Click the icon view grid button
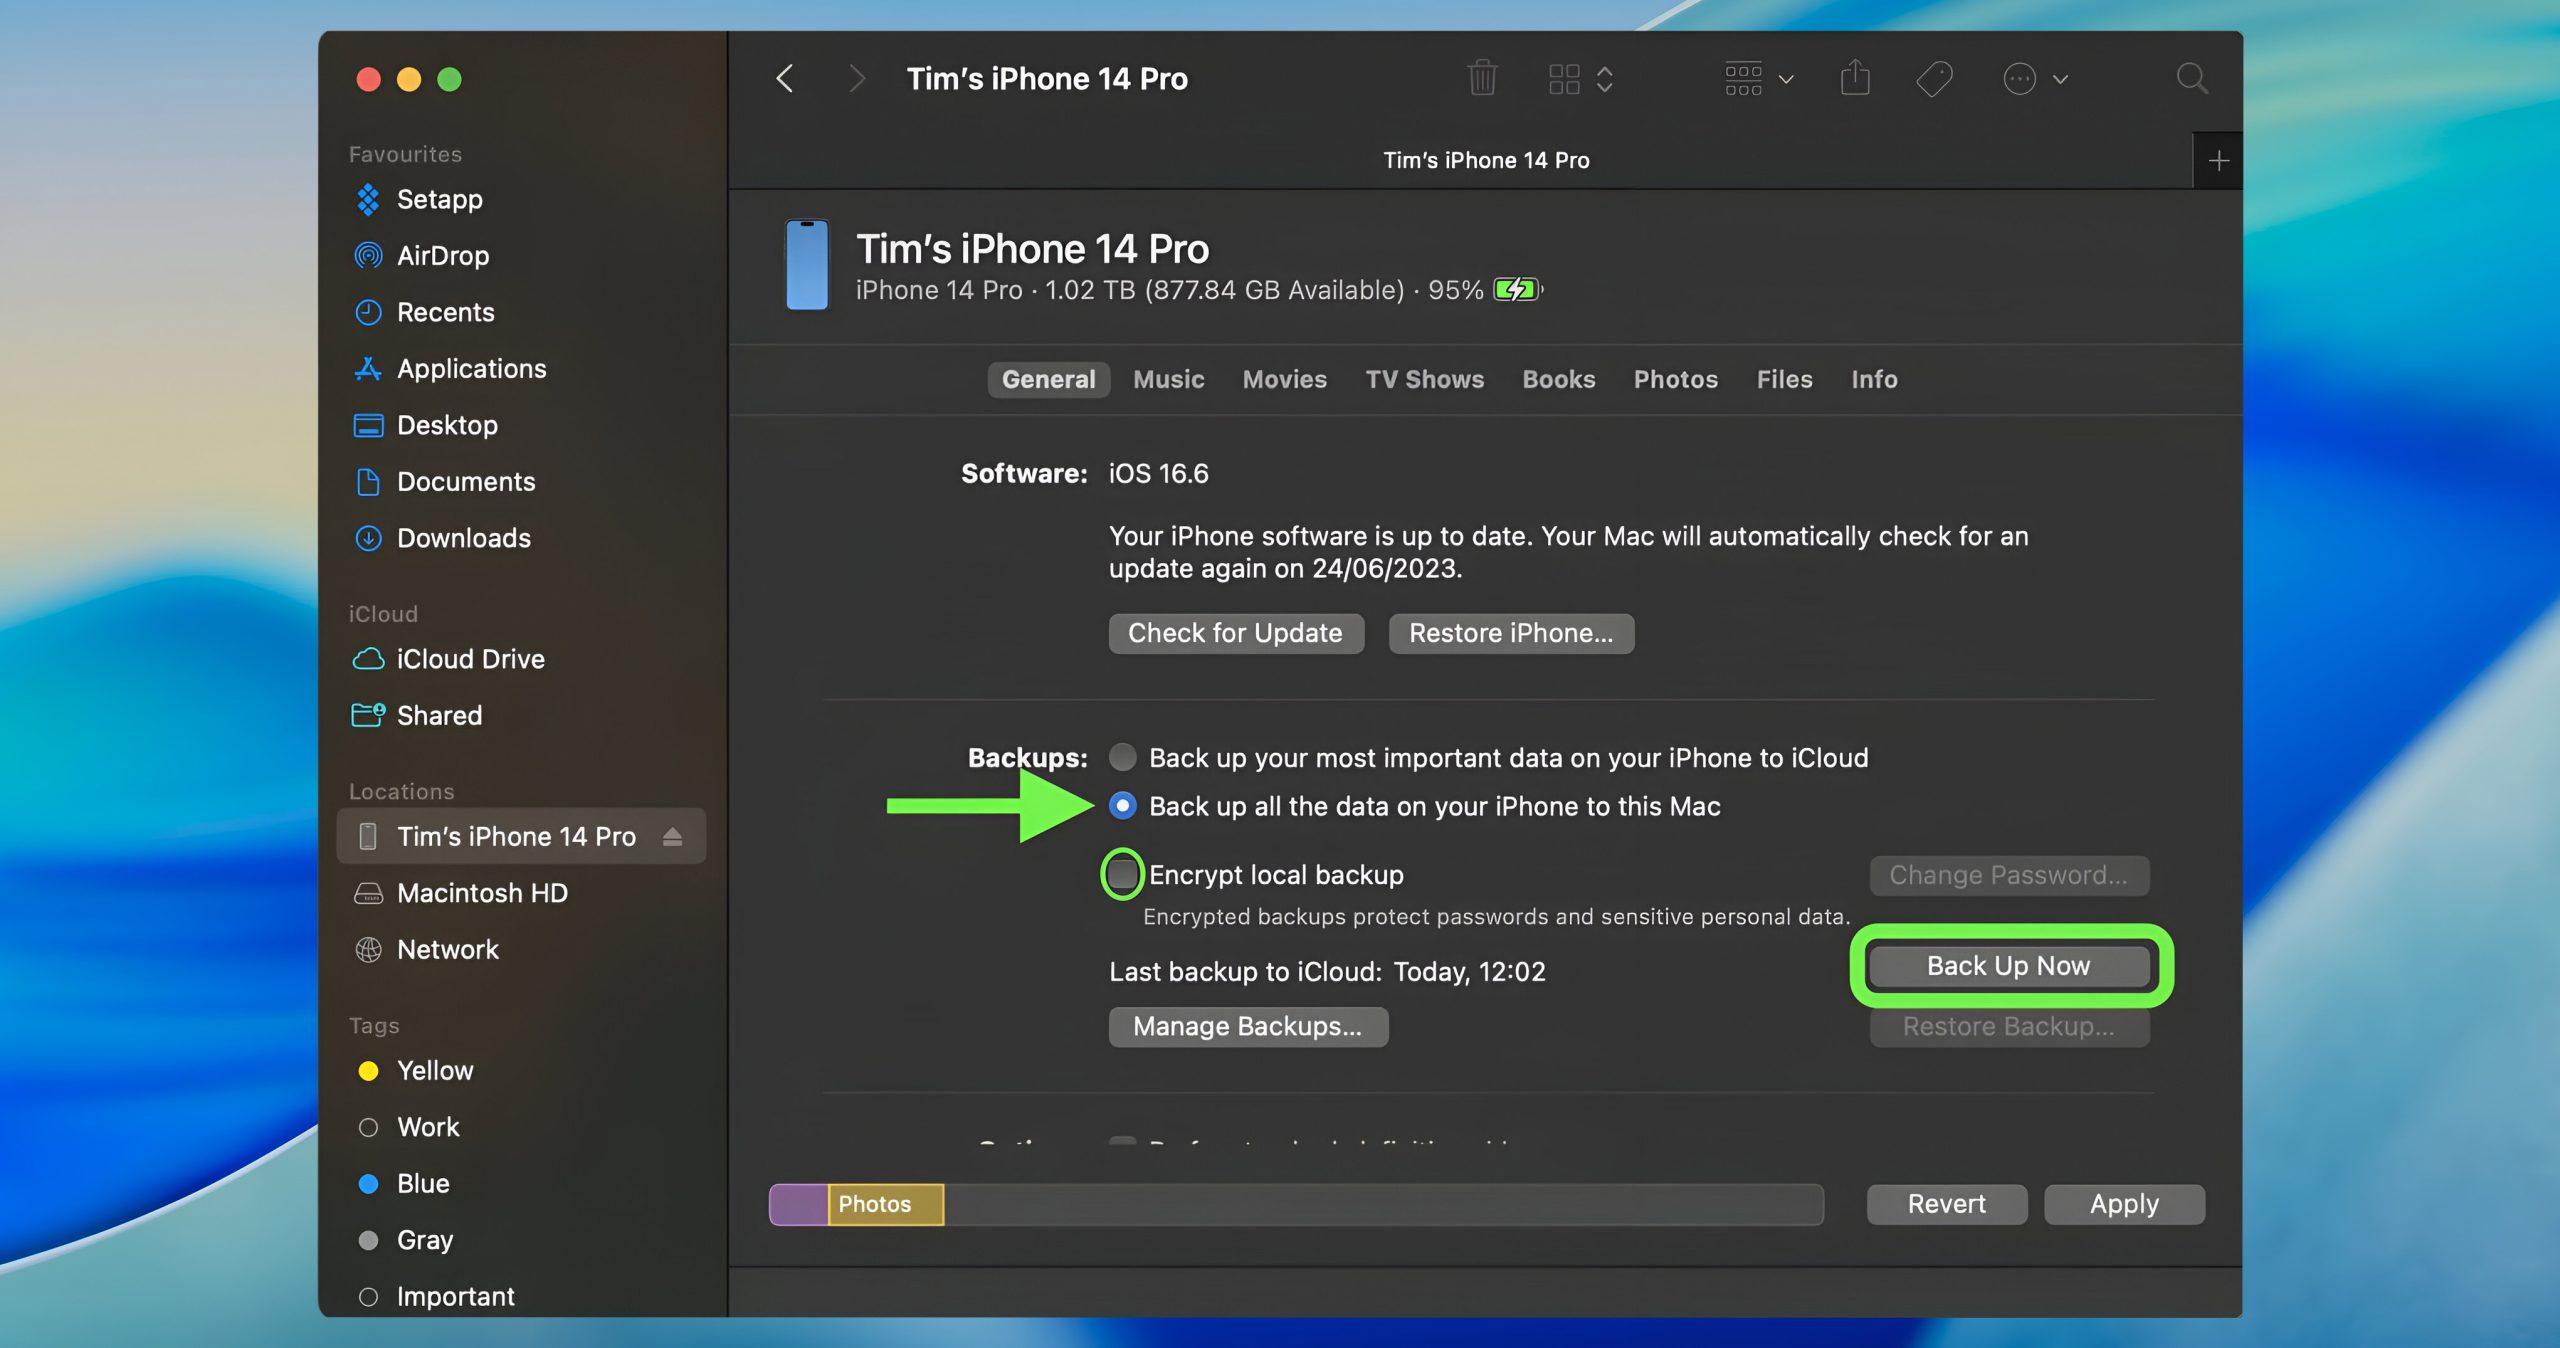The image size is (2560, 1348). 1564,79
